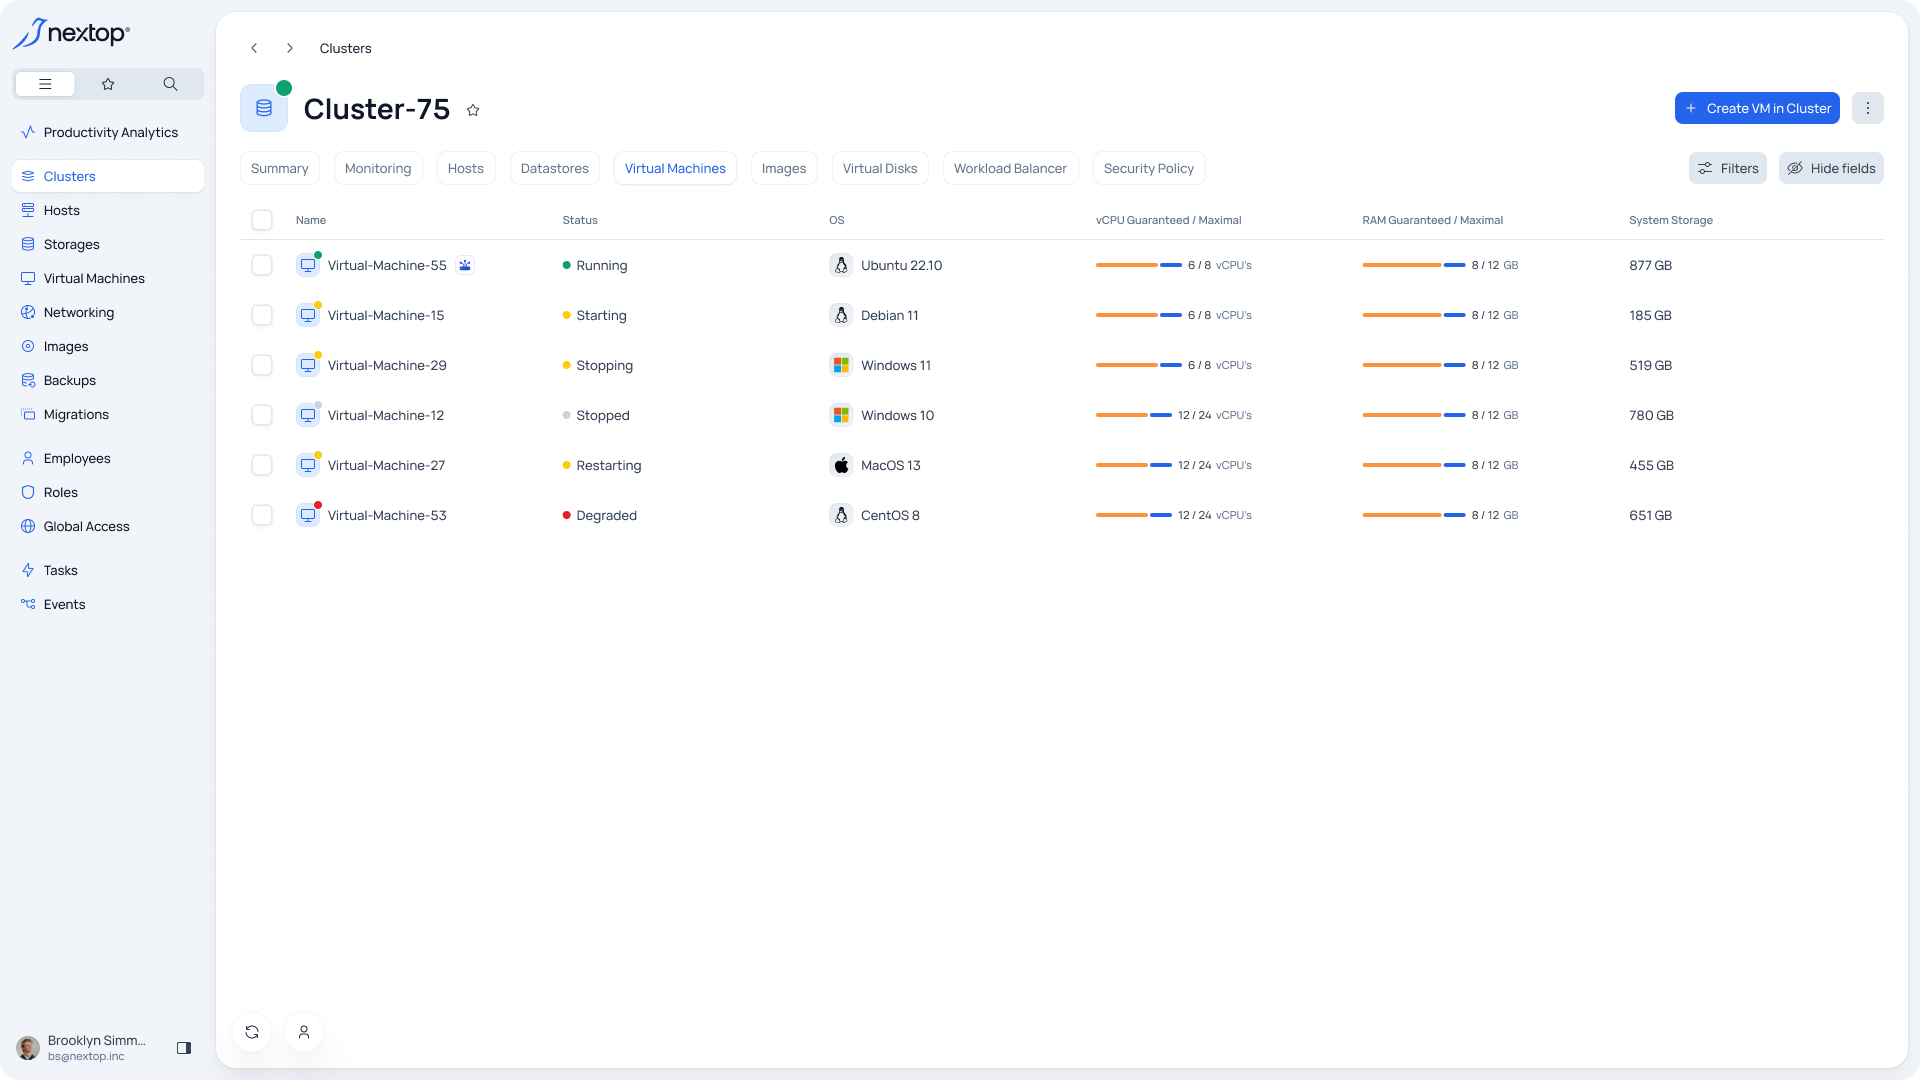Click the monitor icon of Virtual-Machine-29
The width and height of the screenshot is (1920, 1080).
pos(308,365)
